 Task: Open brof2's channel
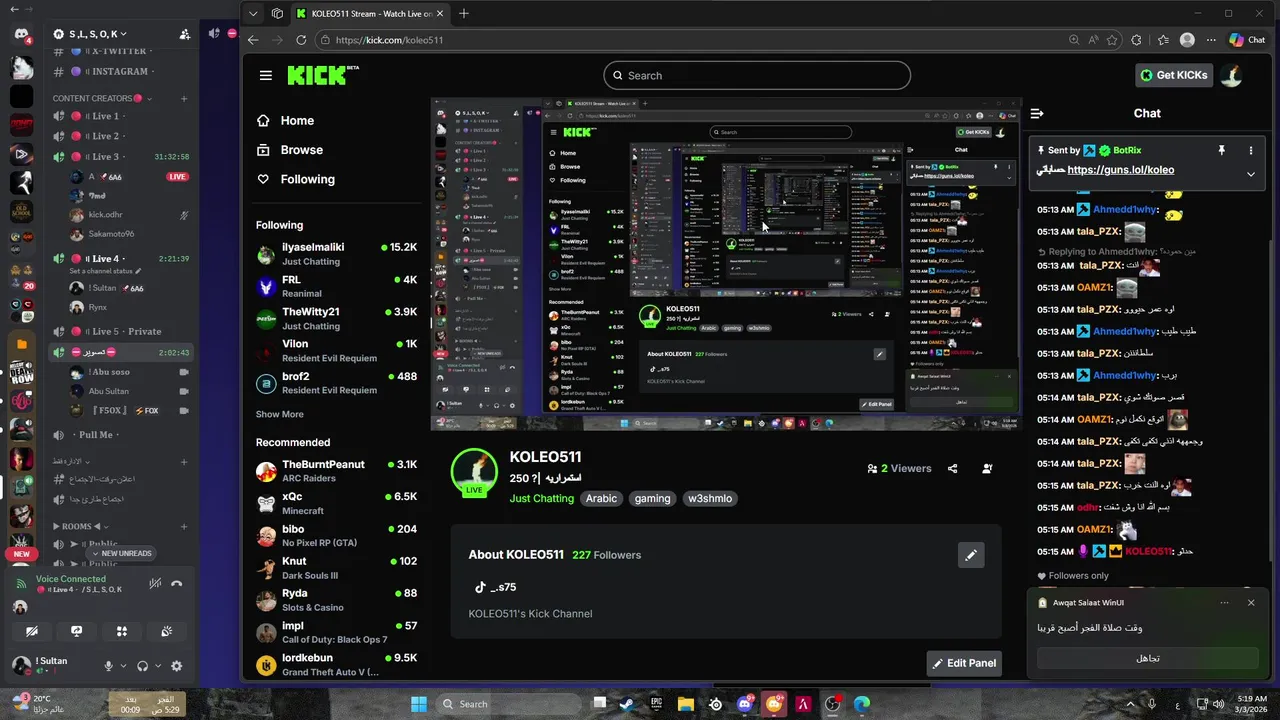pos(336,383)
